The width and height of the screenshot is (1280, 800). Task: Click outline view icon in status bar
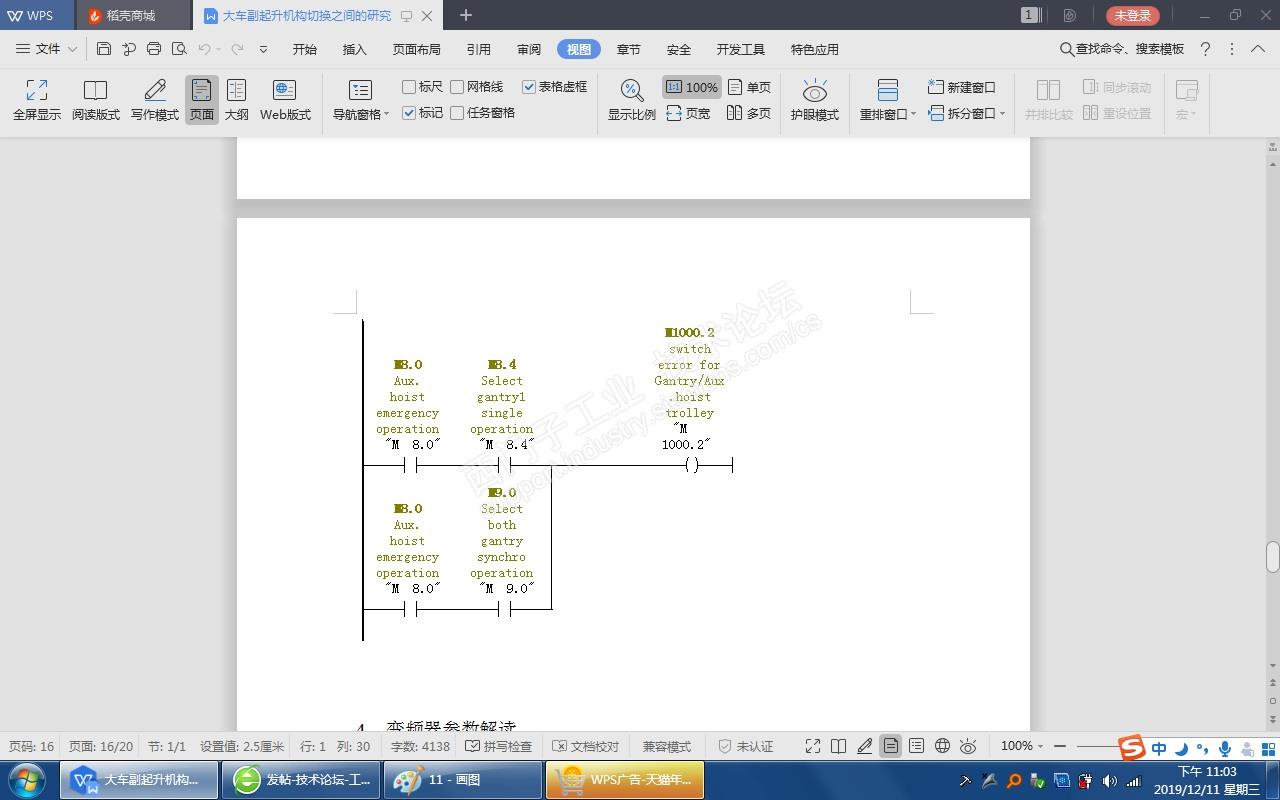coord(917,746)
